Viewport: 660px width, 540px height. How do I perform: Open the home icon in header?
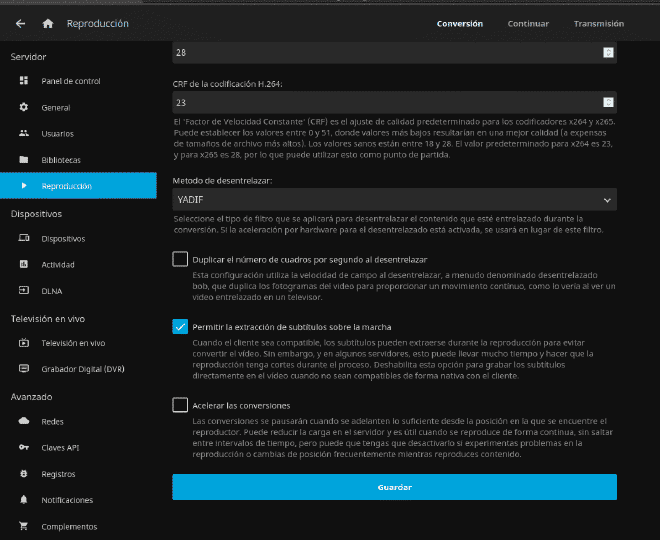48,24
